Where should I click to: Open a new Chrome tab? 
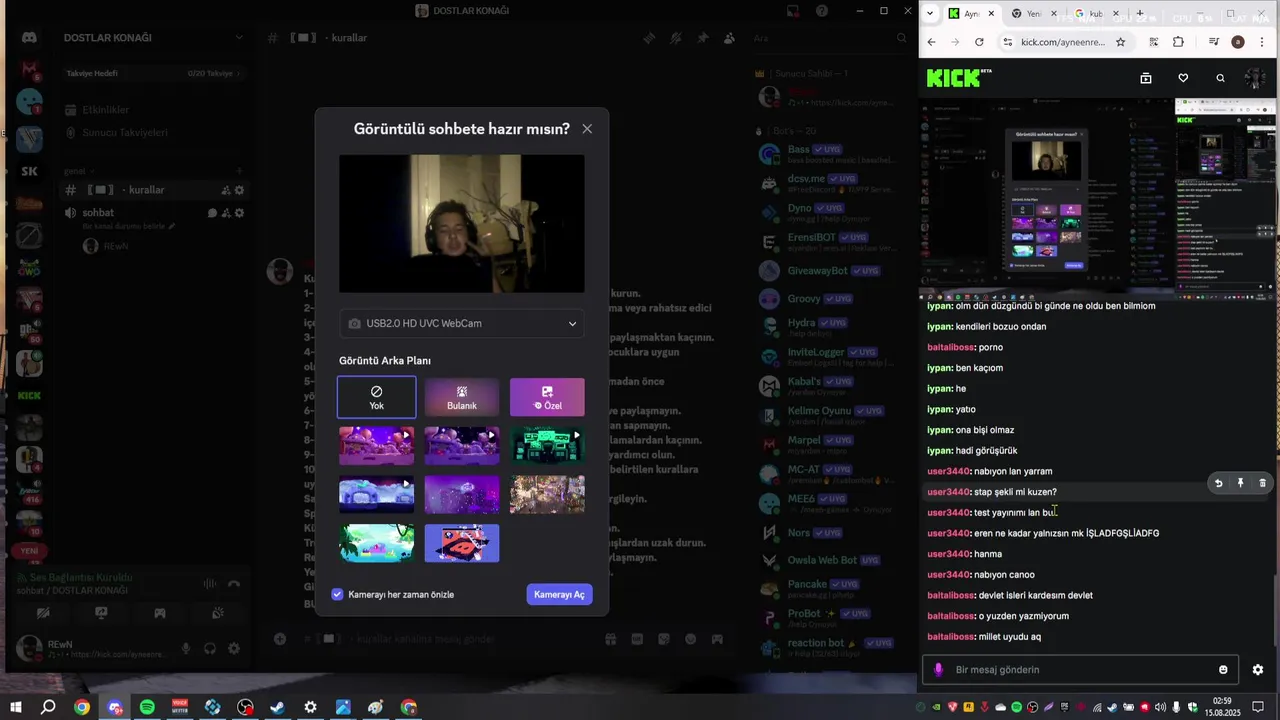pyautogui.click(x=1139, y=14)
